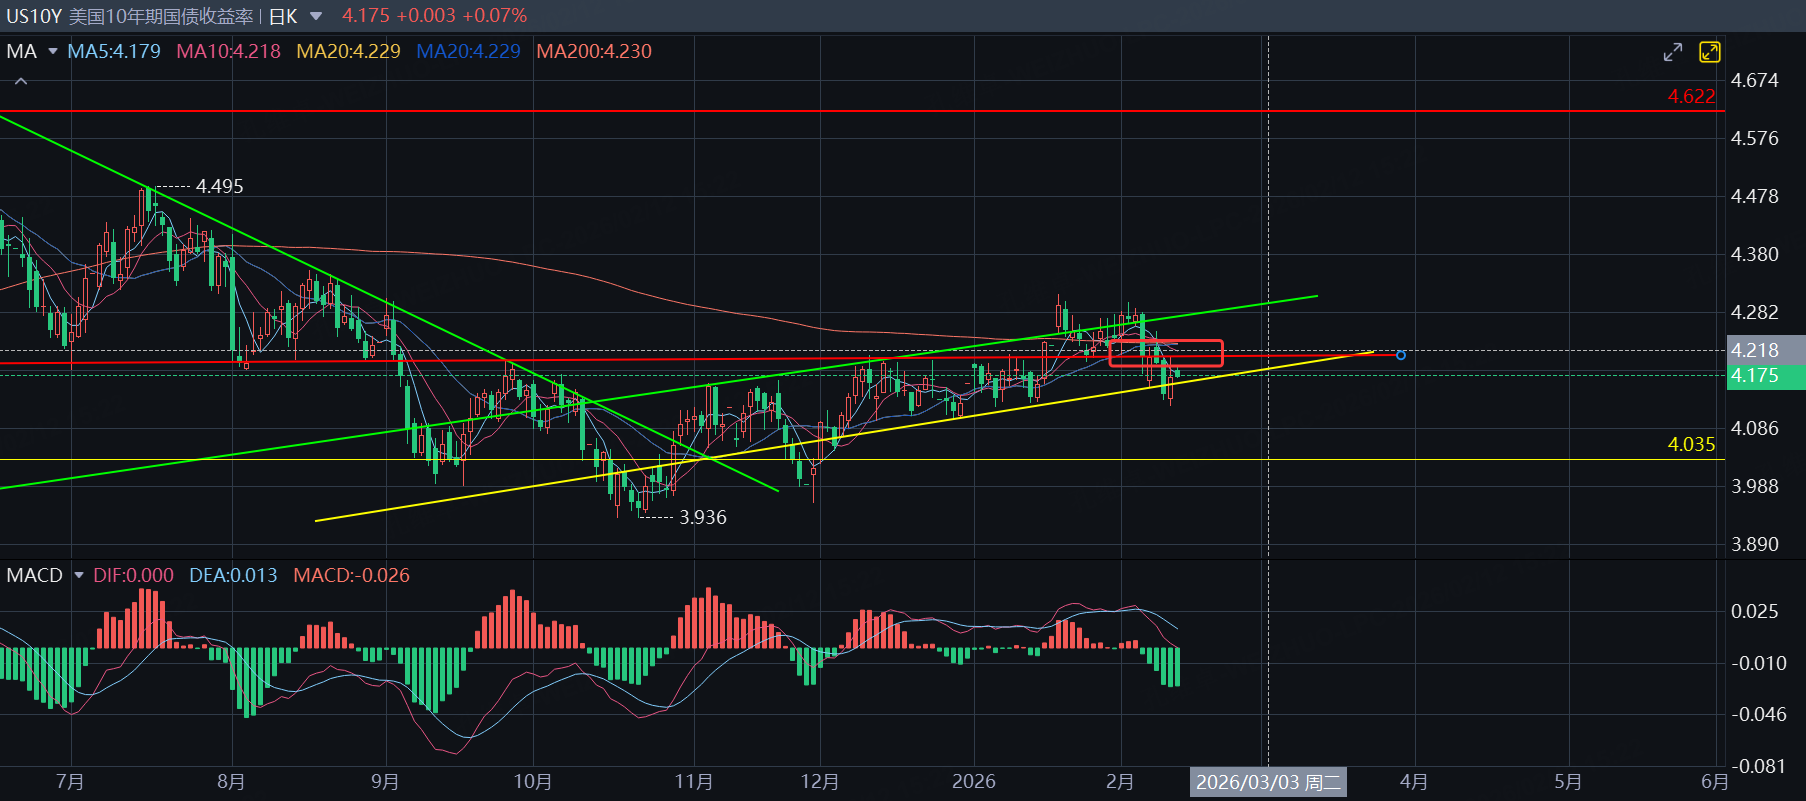
Task: Click the 2026 year time axis label
Action: 974,782
